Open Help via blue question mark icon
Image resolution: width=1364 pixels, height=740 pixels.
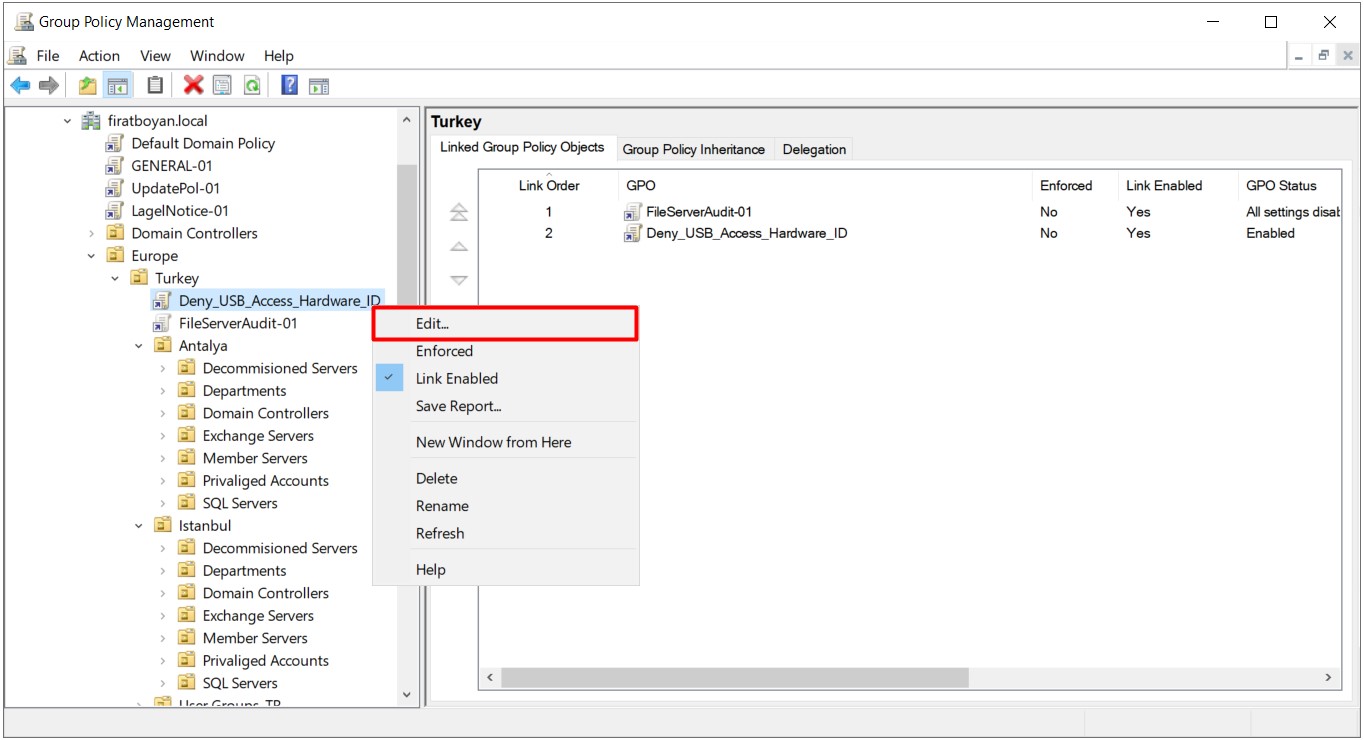click(290, 86)
